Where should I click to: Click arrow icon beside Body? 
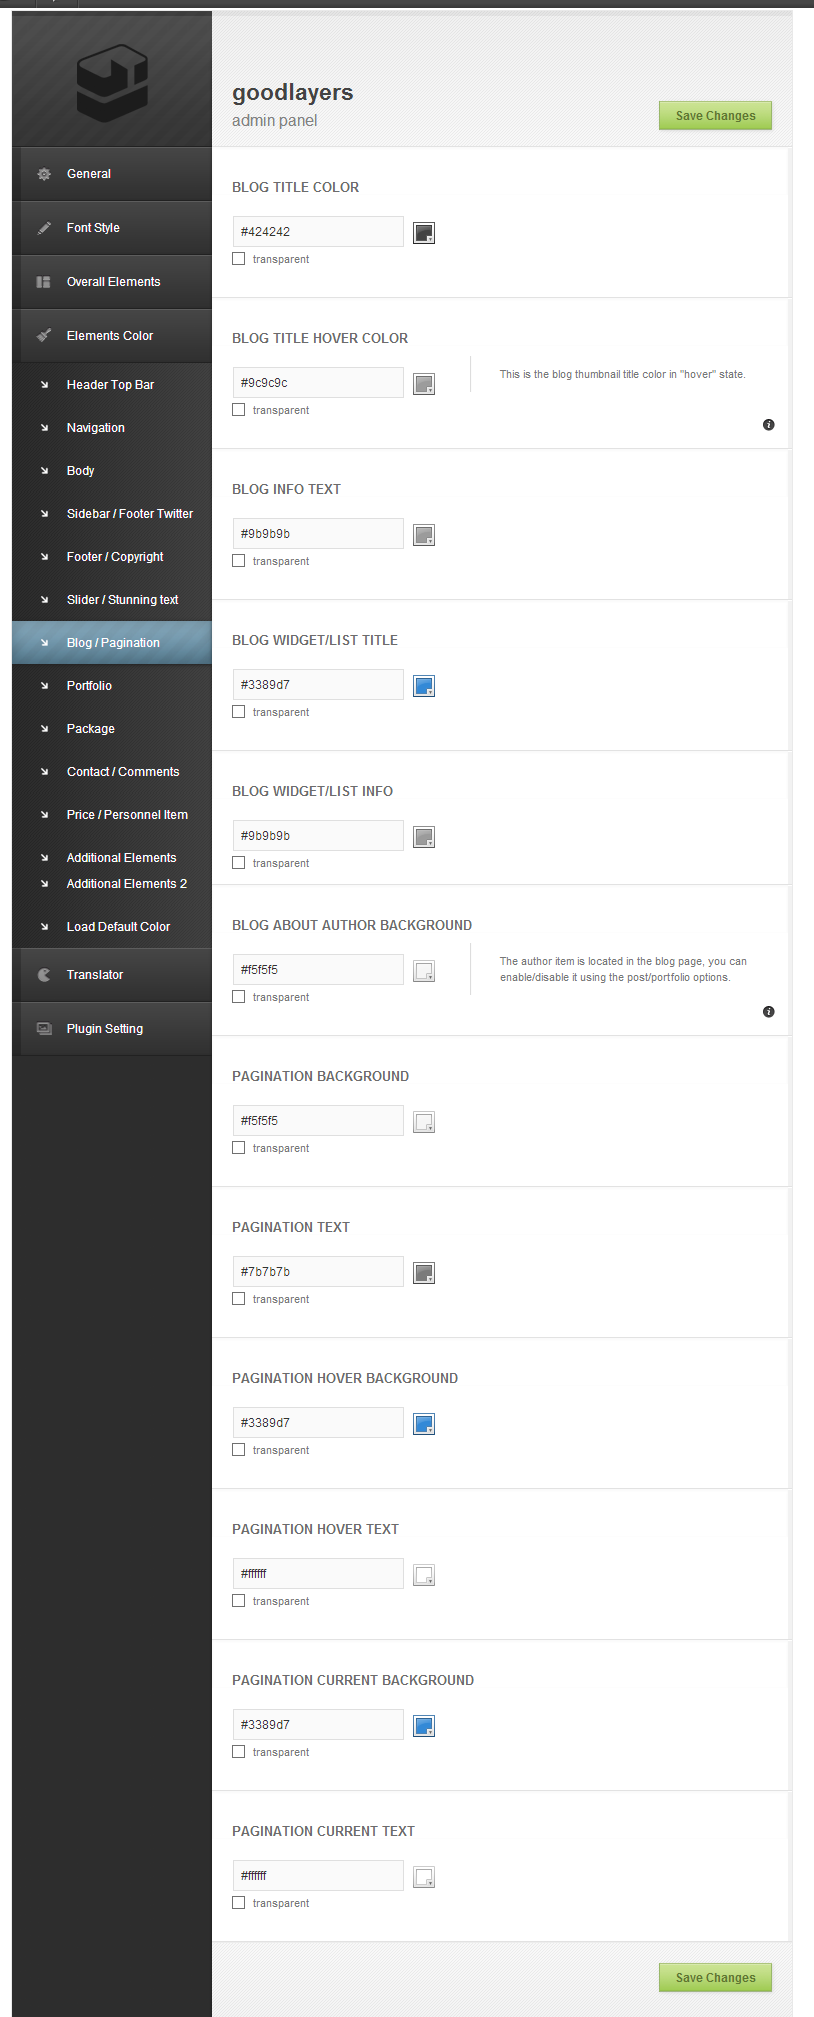tap(44, 471)
